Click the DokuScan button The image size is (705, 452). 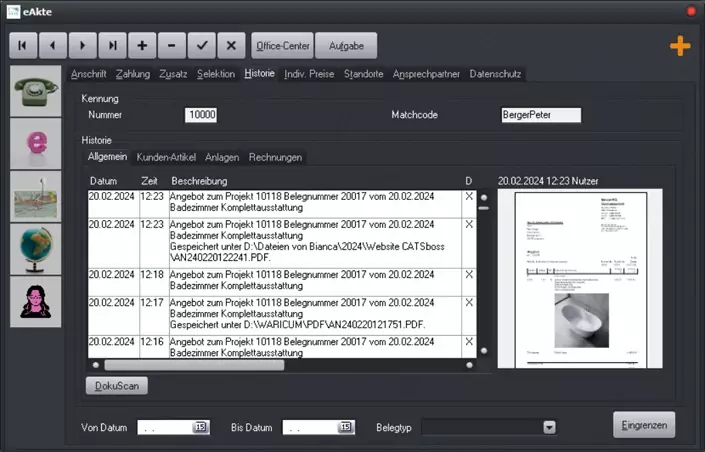[117, 386]
